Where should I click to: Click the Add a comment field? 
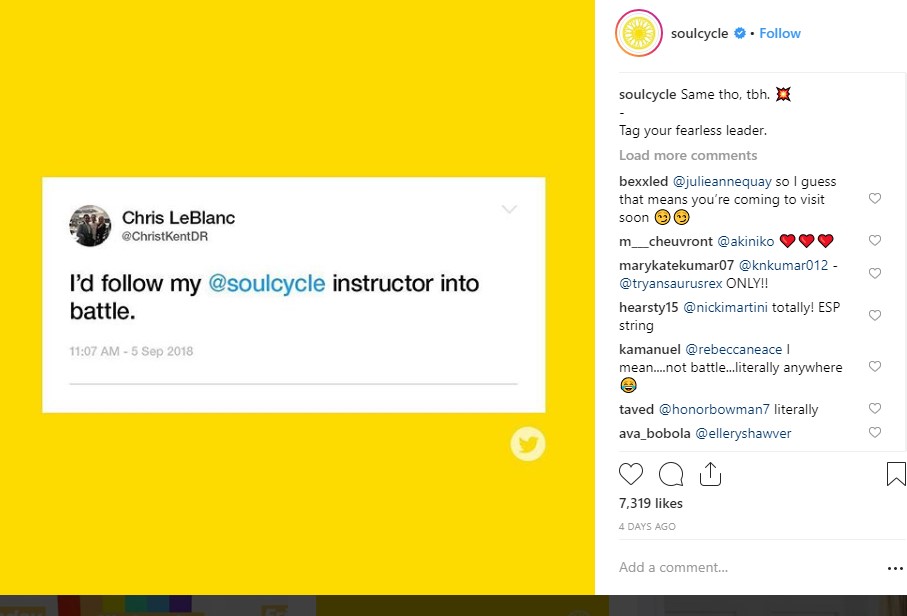click(x=740, y=567)
